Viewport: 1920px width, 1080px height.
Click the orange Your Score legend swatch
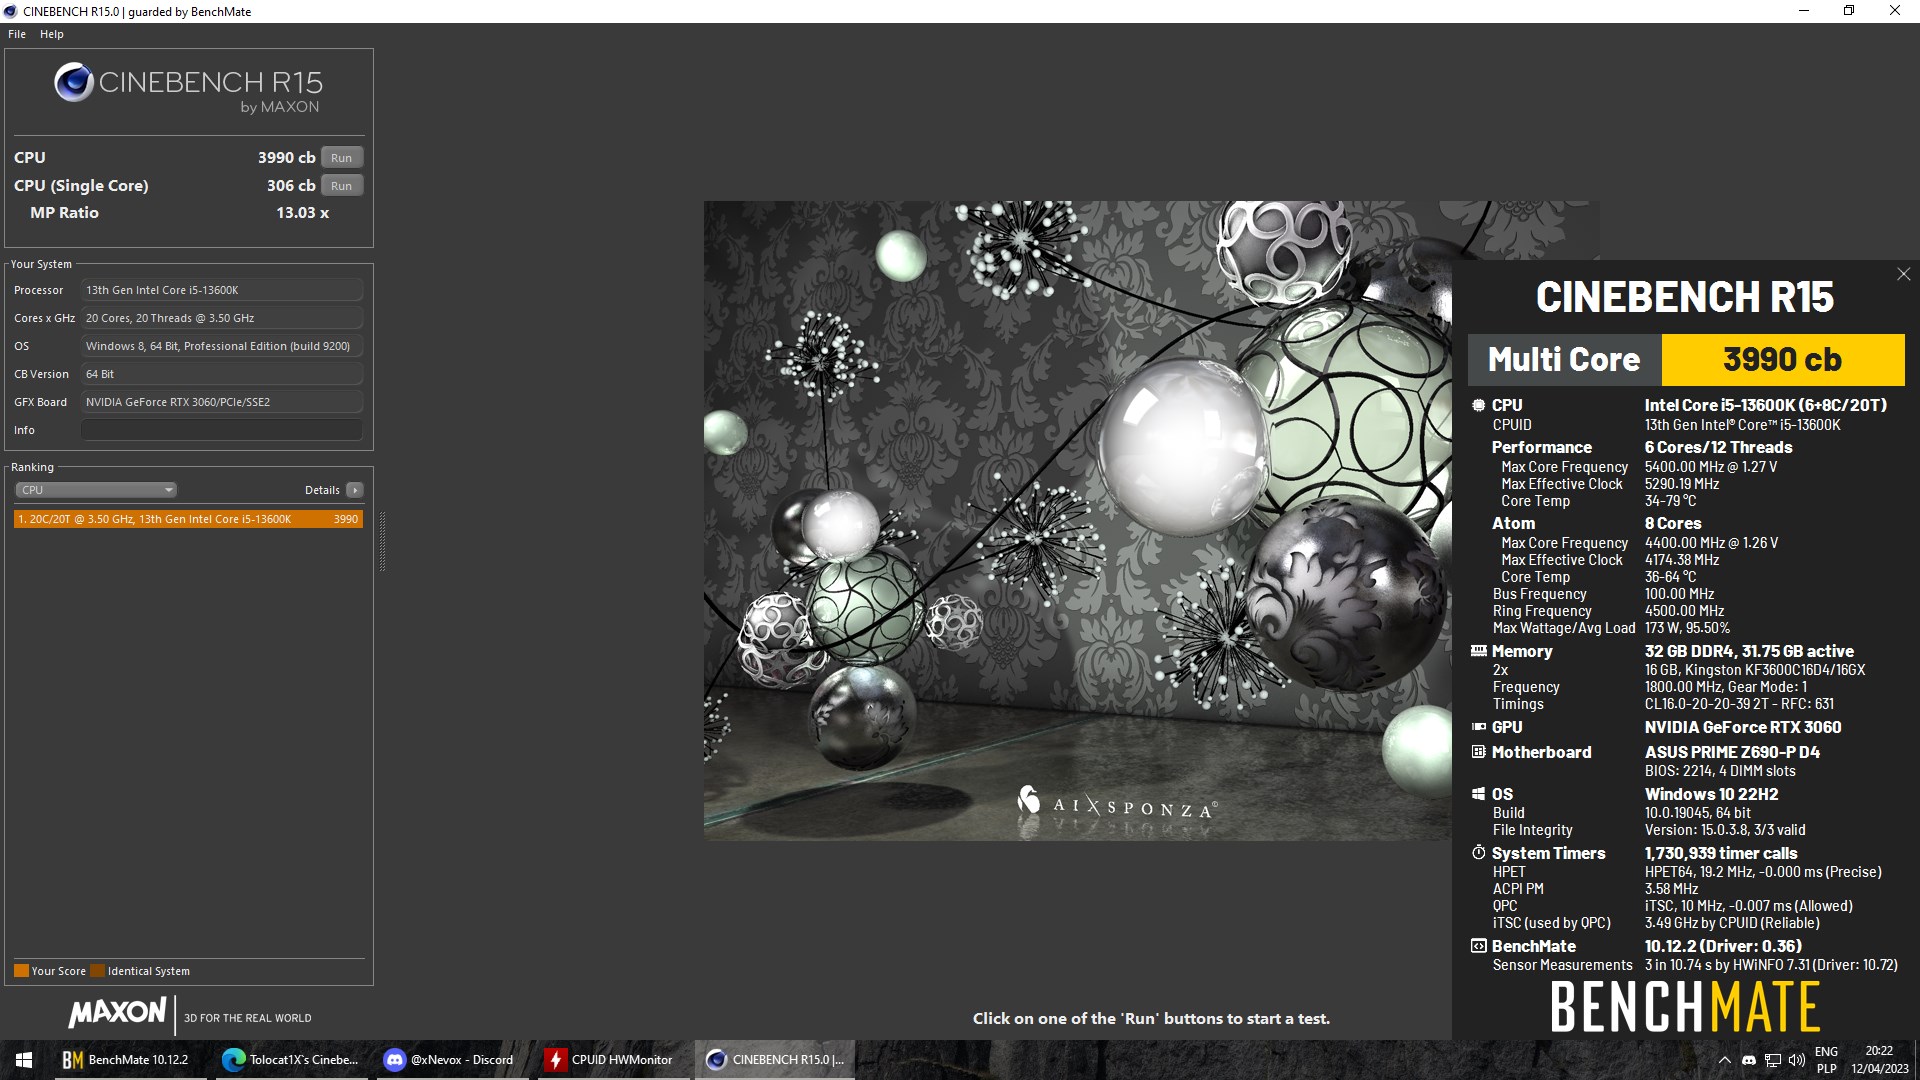click(x=21, y=971)
